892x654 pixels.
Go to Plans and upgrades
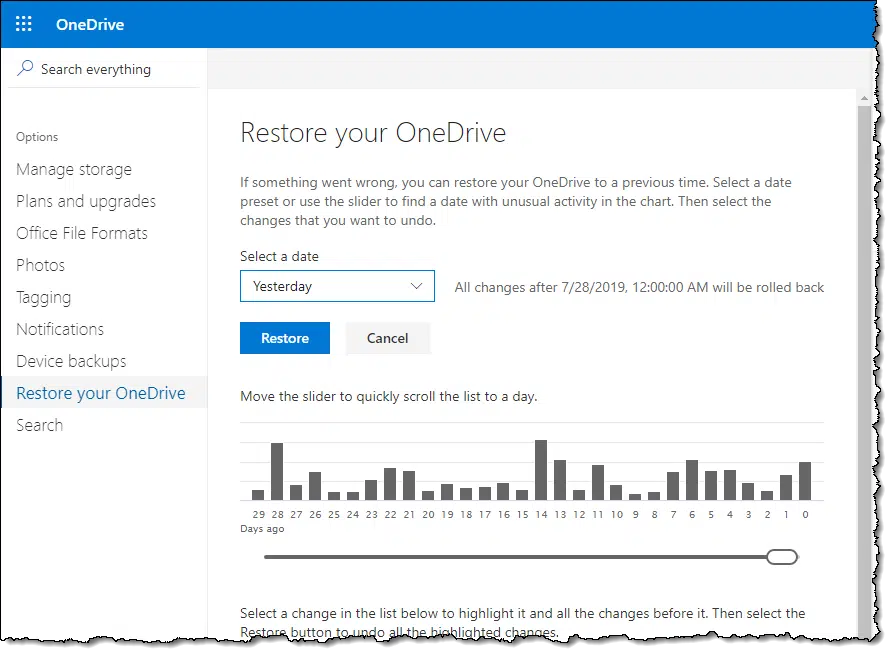pos(86,201)
